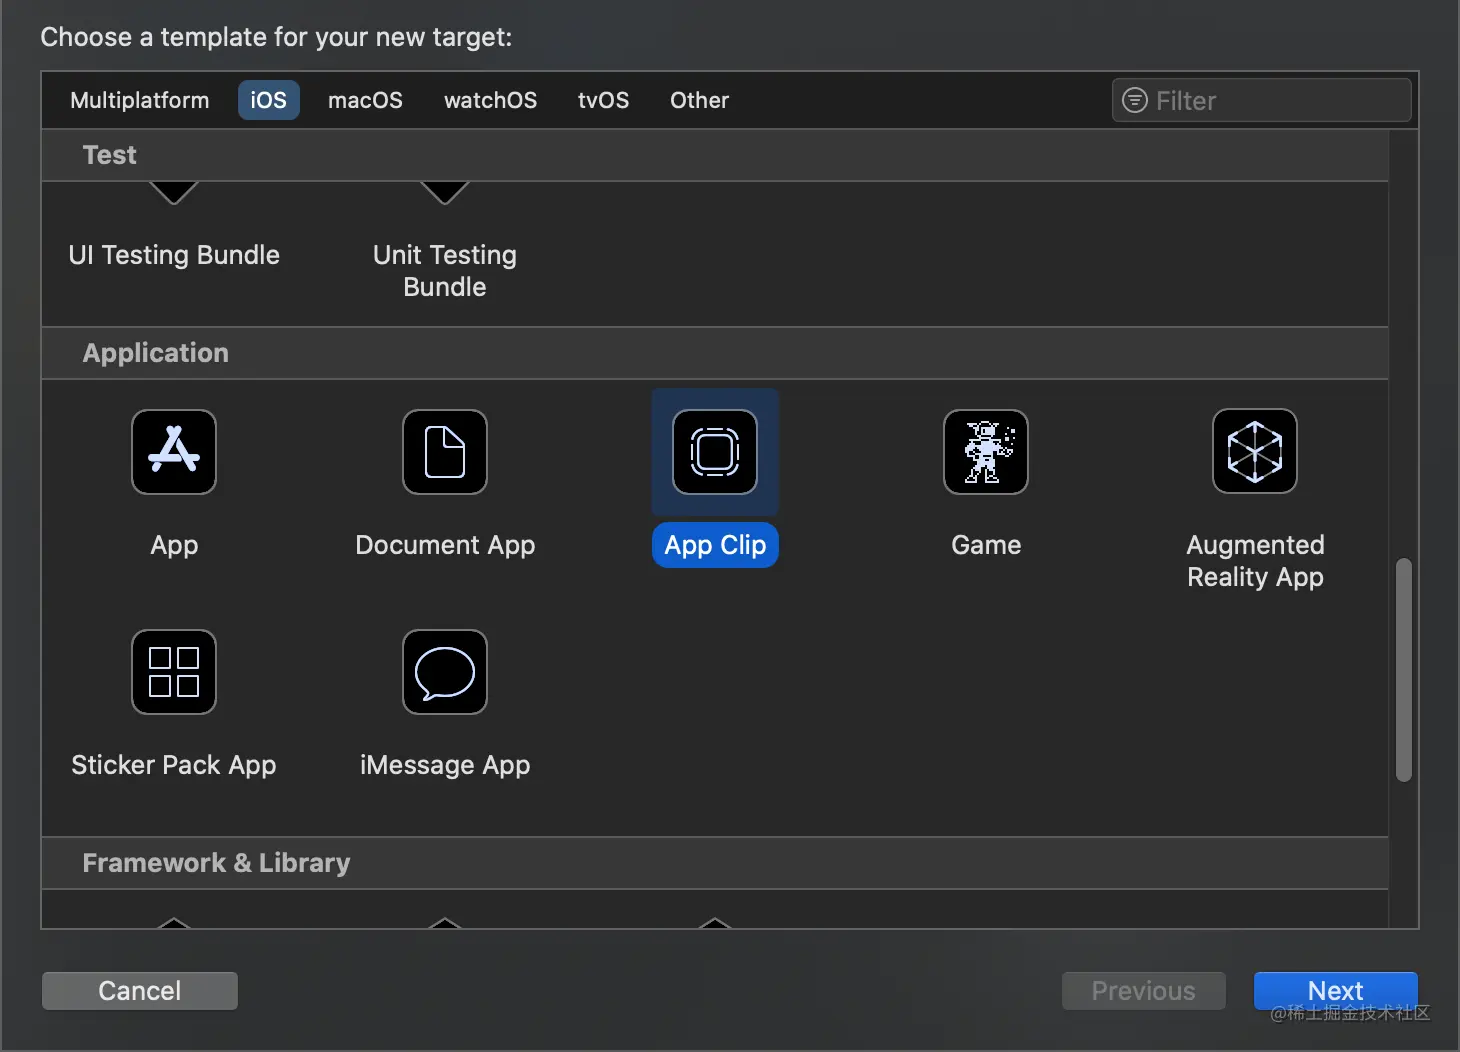Screen dimensions: 1460x1052
Task: Choose the Sticker Pack App icon
Action: click(x=174, y=672)
